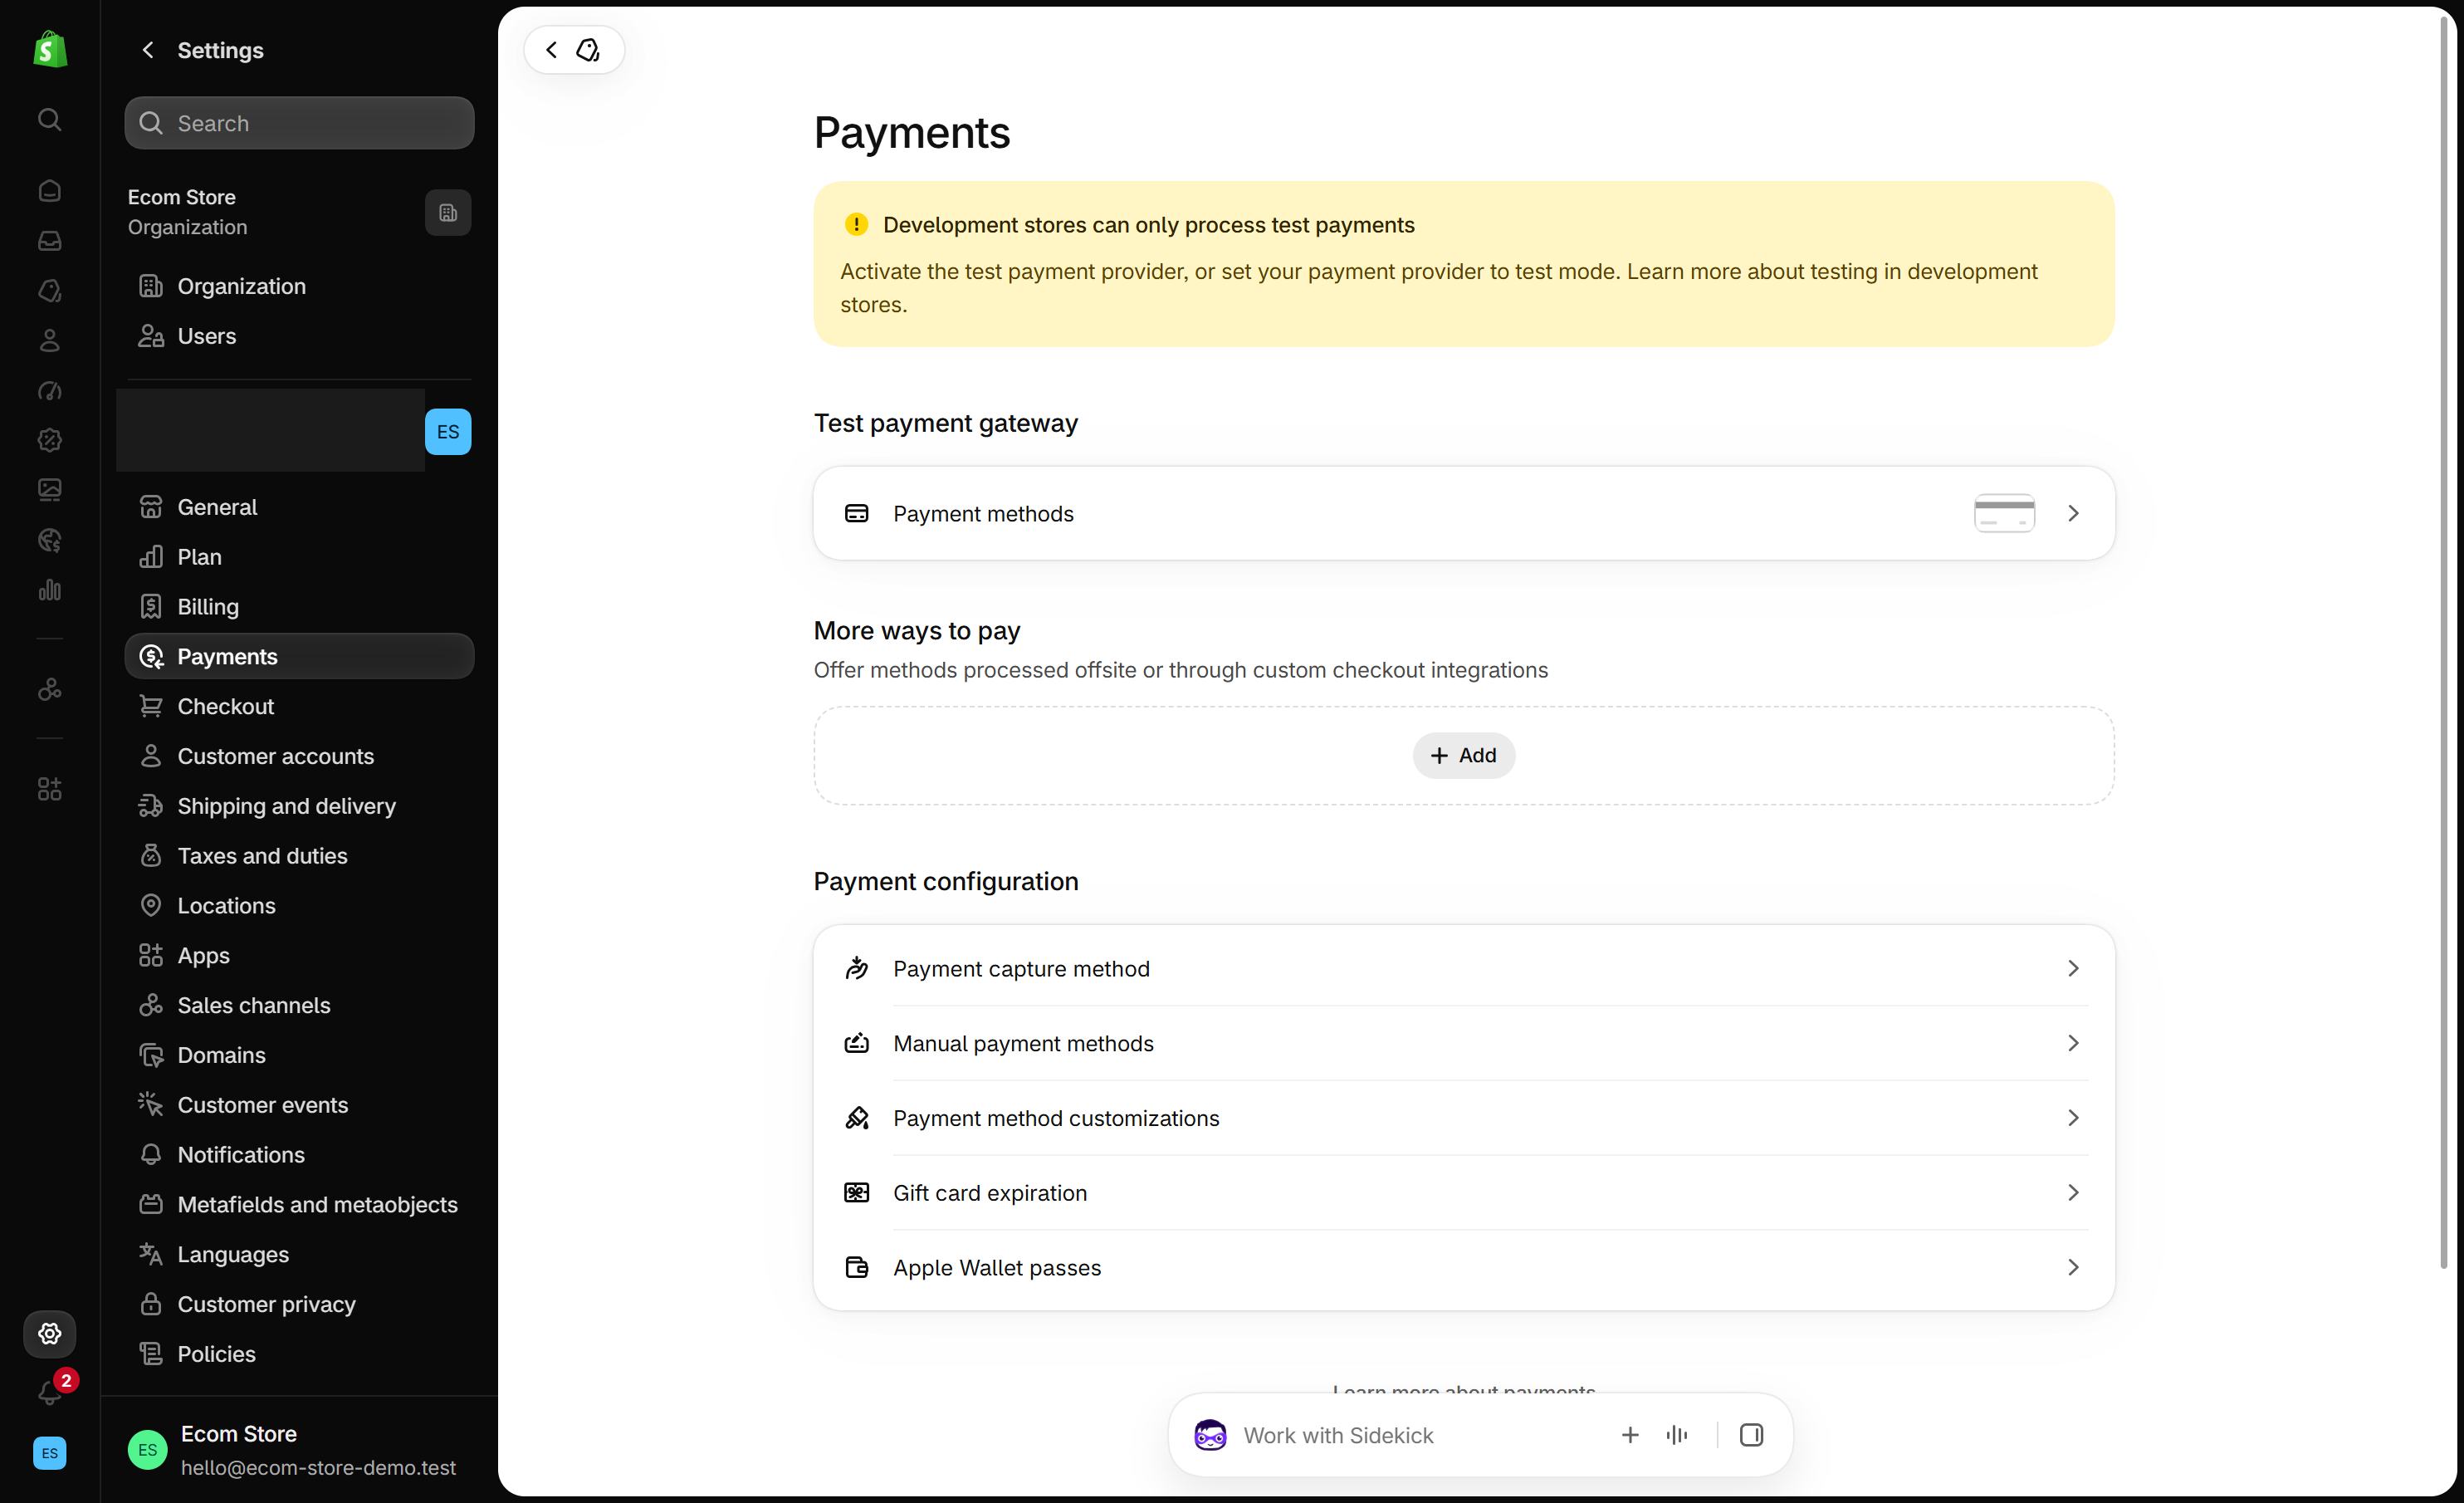The image size is (2464, 1503).
Task: Go back using Settings back arrow
Action: coord(148,50)
